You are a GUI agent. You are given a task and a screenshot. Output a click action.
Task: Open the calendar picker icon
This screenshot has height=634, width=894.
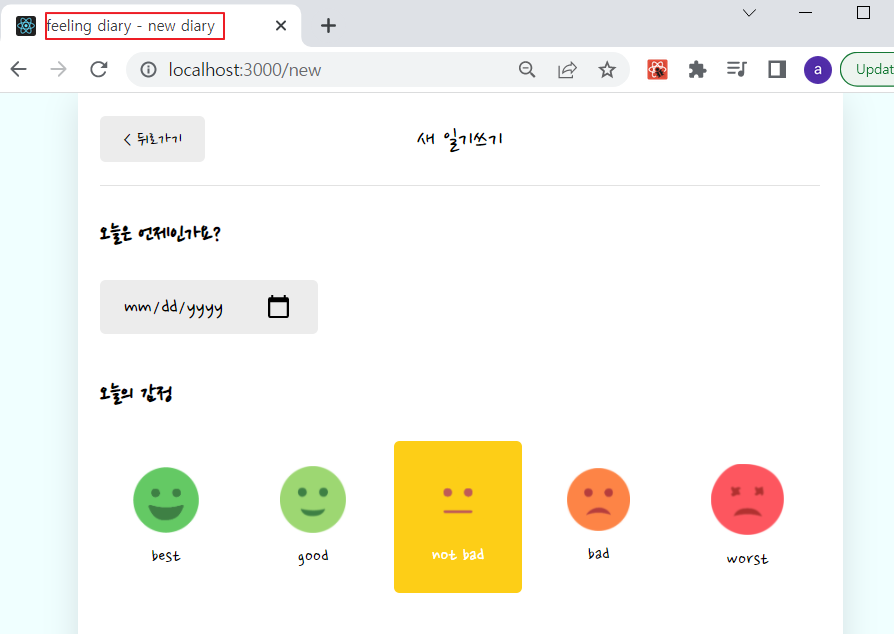278,307
